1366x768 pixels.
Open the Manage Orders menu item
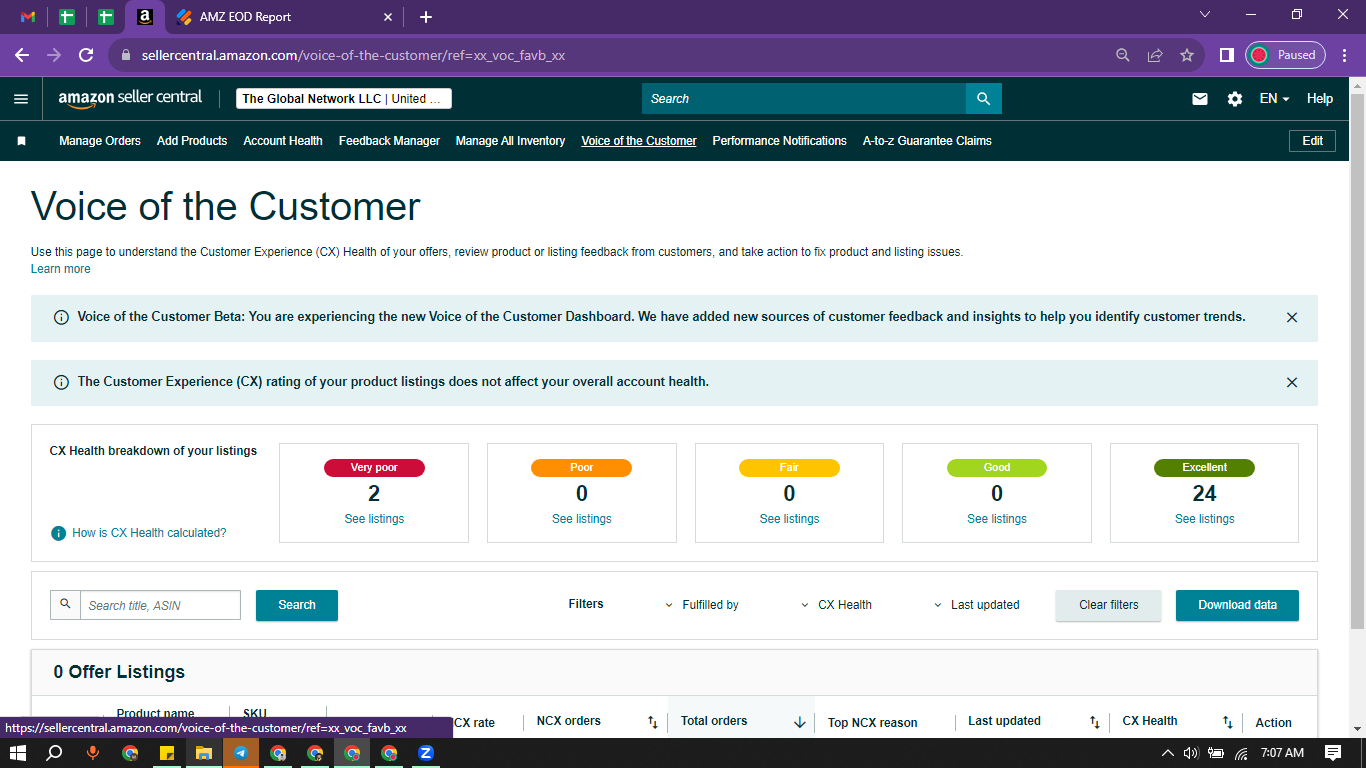[x=100, y=141]
